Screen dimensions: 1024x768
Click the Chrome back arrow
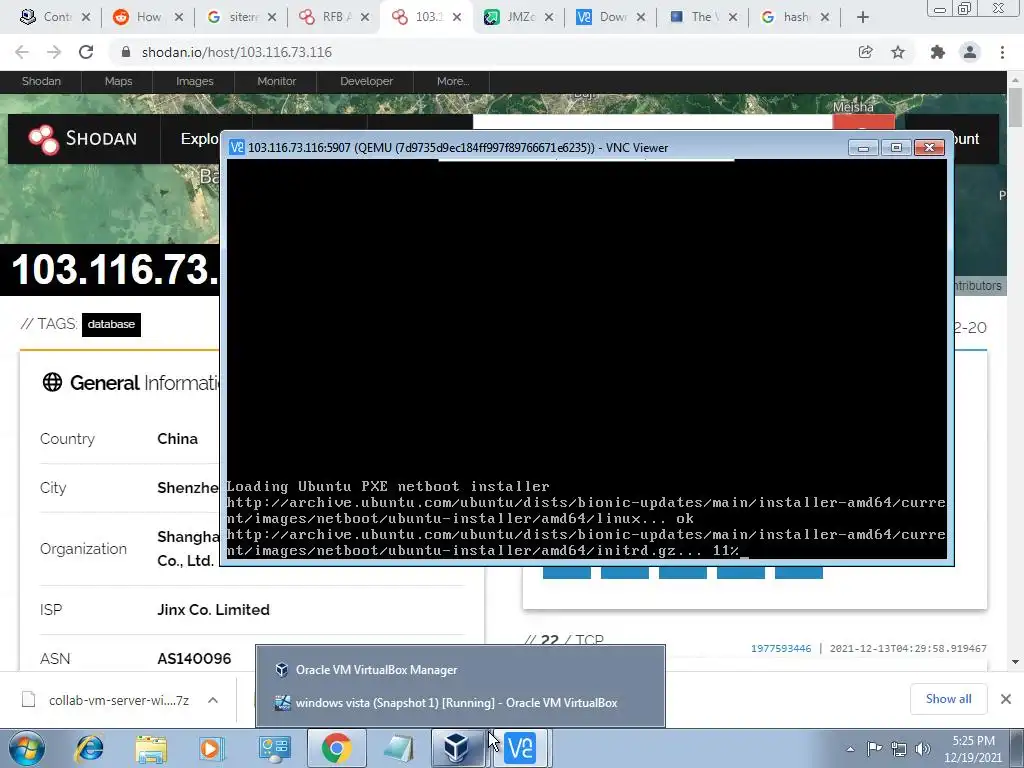click(x=22, y=52)
